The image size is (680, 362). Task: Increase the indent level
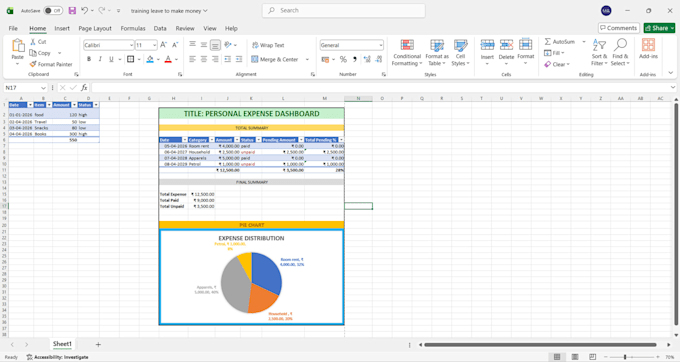(x=239, y=59)
